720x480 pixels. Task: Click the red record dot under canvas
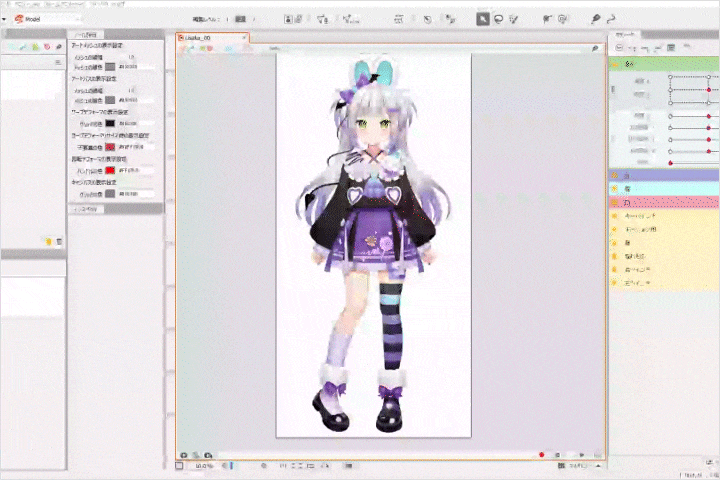(541, 455)
